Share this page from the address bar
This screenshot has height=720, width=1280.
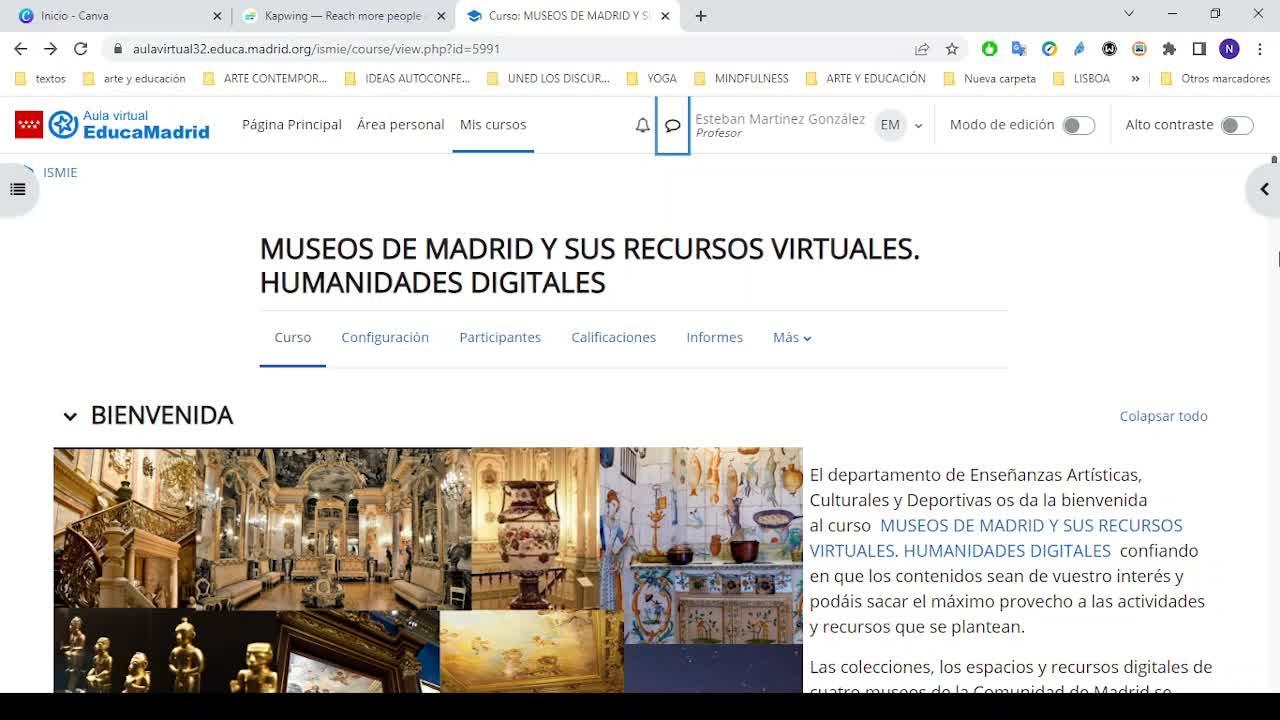(922, 48)
